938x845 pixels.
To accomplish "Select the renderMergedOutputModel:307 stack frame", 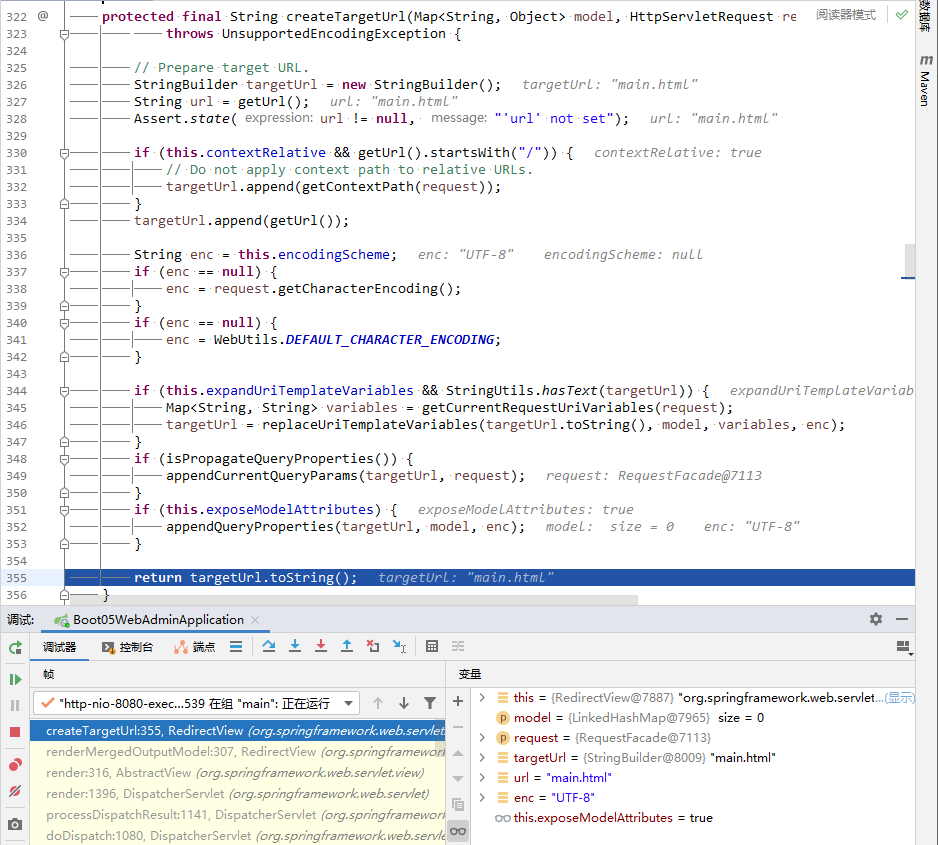I will coord(237,752).
